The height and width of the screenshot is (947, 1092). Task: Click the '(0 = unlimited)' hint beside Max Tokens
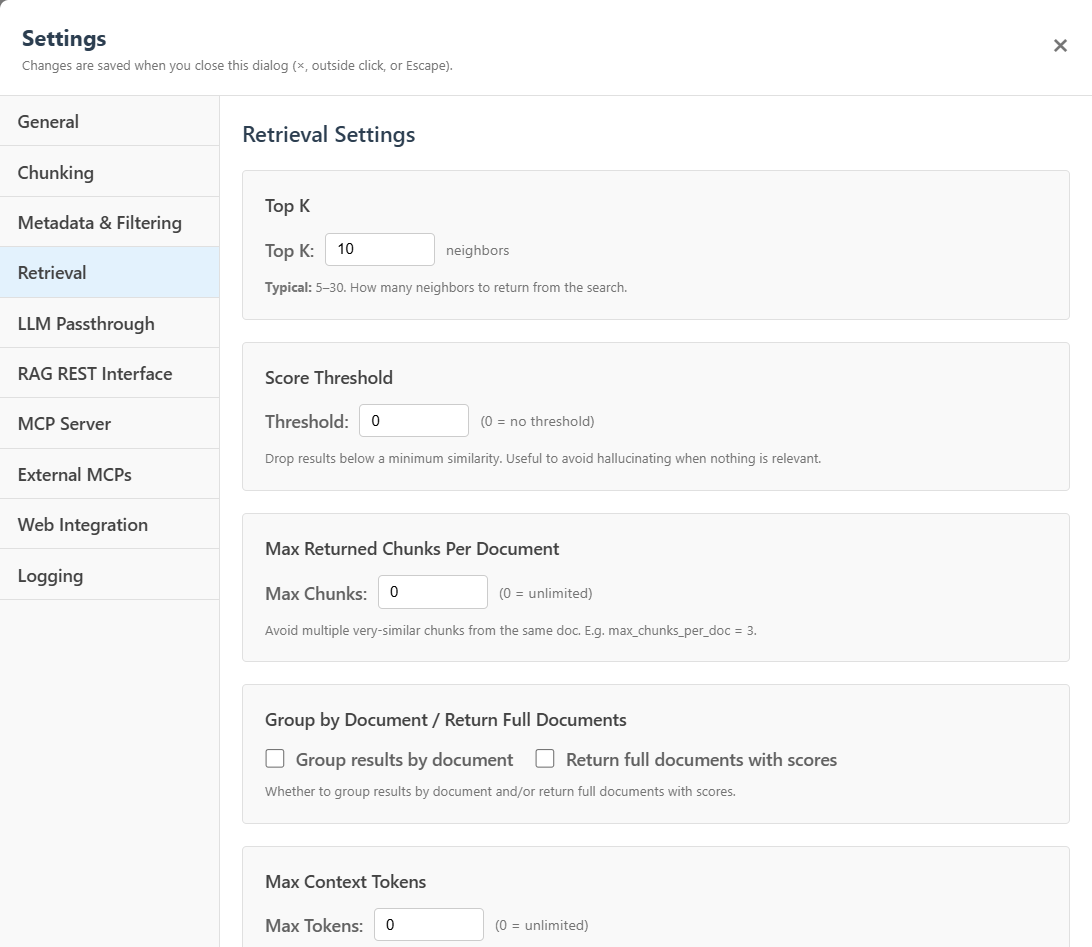coord(541,925)
